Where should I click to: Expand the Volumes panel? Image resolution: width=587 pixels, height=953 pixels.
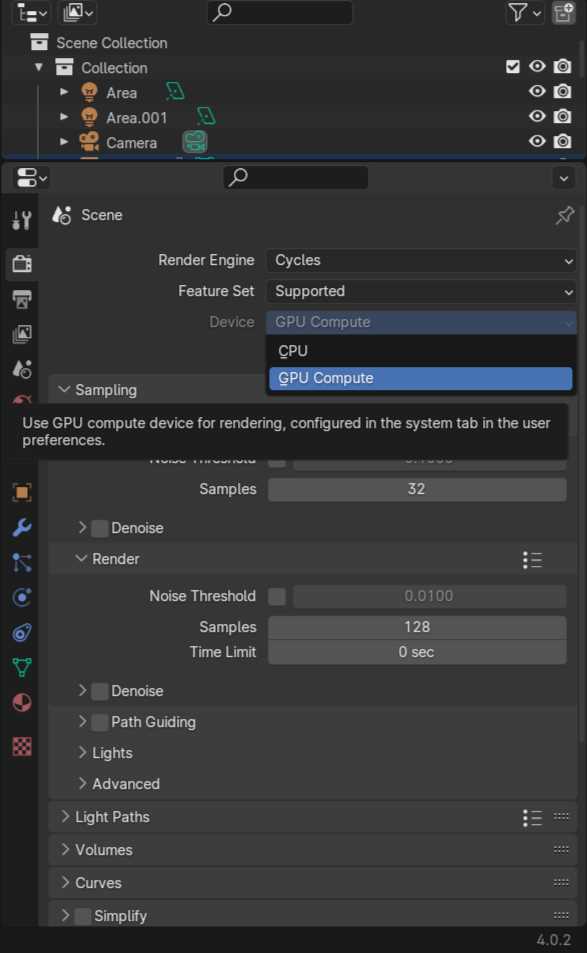(x=65, y=849)
